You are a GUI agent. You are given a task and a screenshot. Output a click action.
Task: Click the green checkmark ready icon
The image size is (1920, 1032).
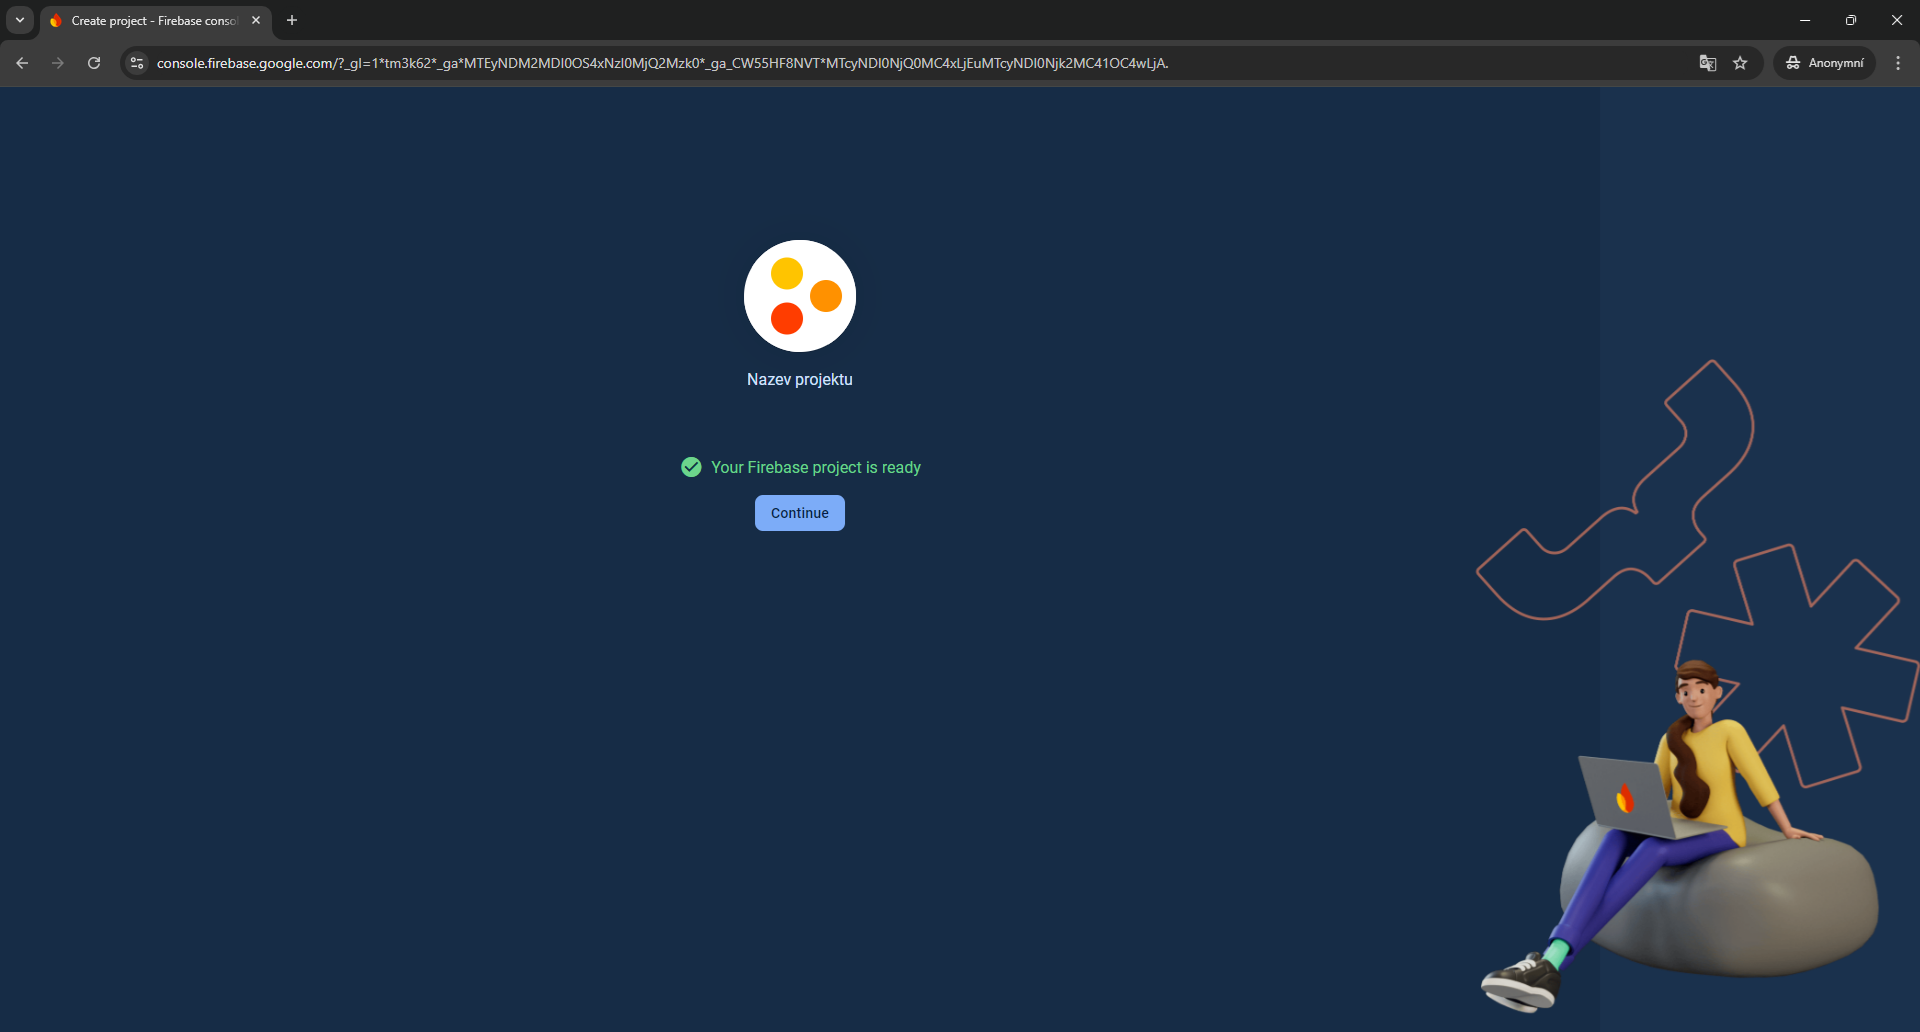coord(691,467)
